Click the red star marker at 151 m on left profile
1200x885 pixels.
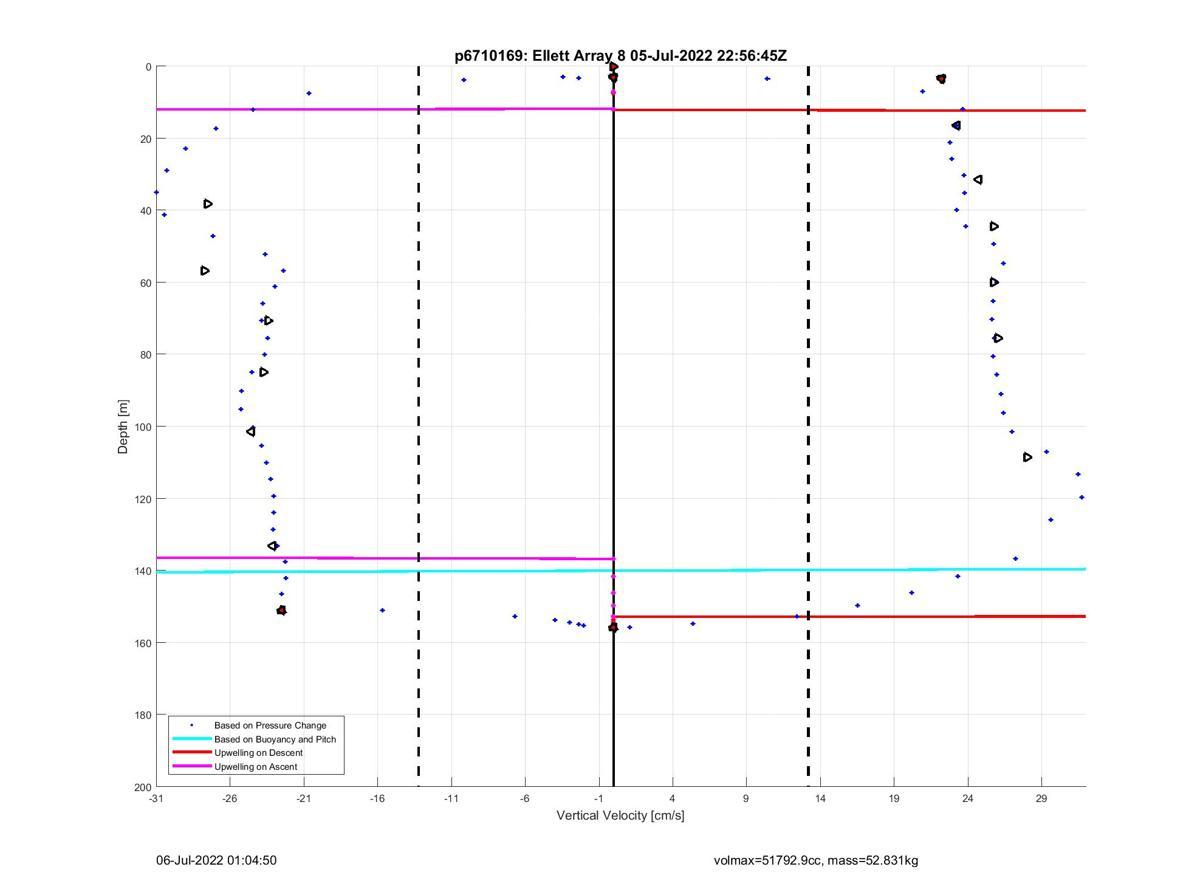click(x=281, y=610)
